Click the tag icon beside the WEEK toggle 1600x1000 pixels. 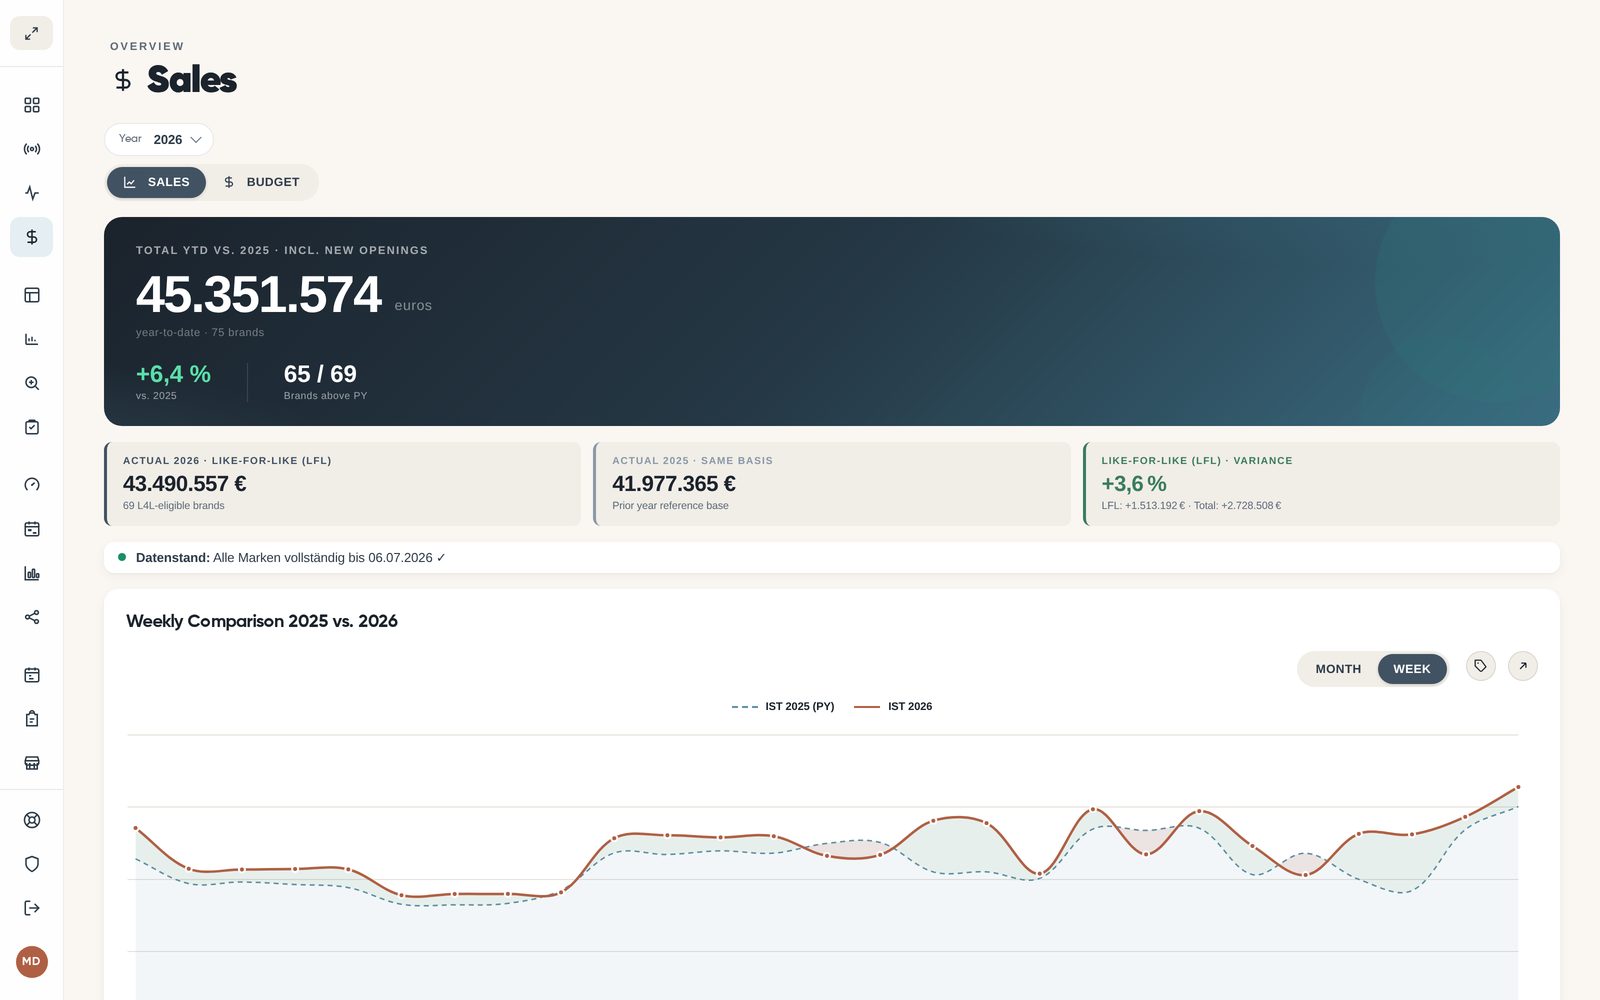(1481, 666)
